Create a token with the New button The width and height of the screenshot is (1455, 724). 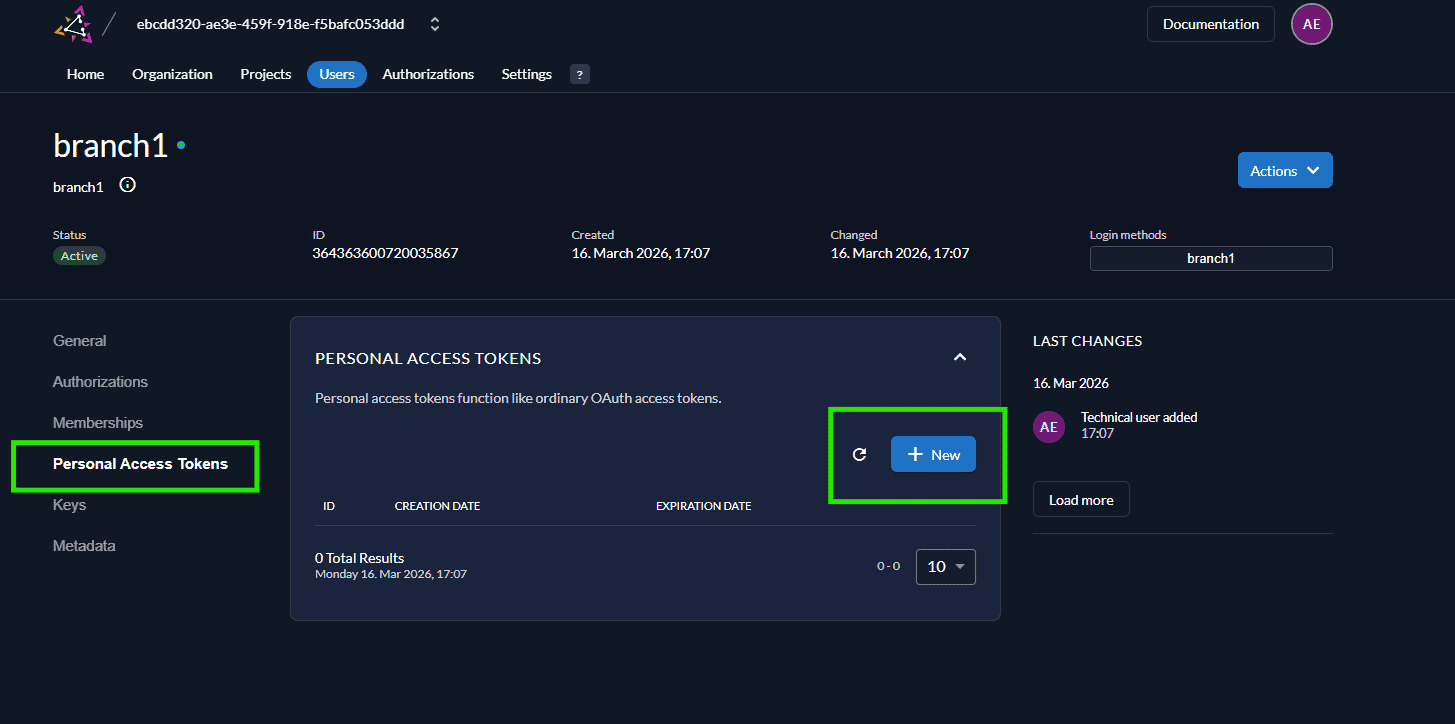[932, 454]
